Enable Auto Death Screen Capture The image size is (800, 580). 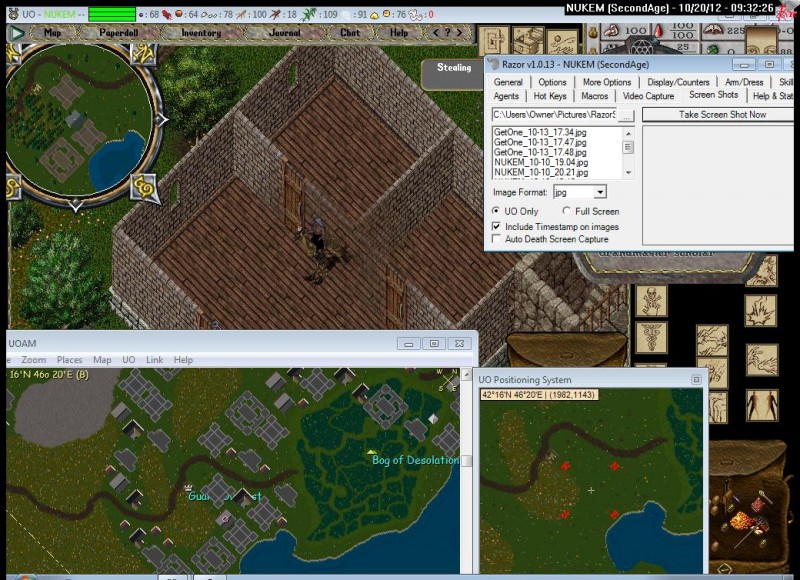click(496, 239)
